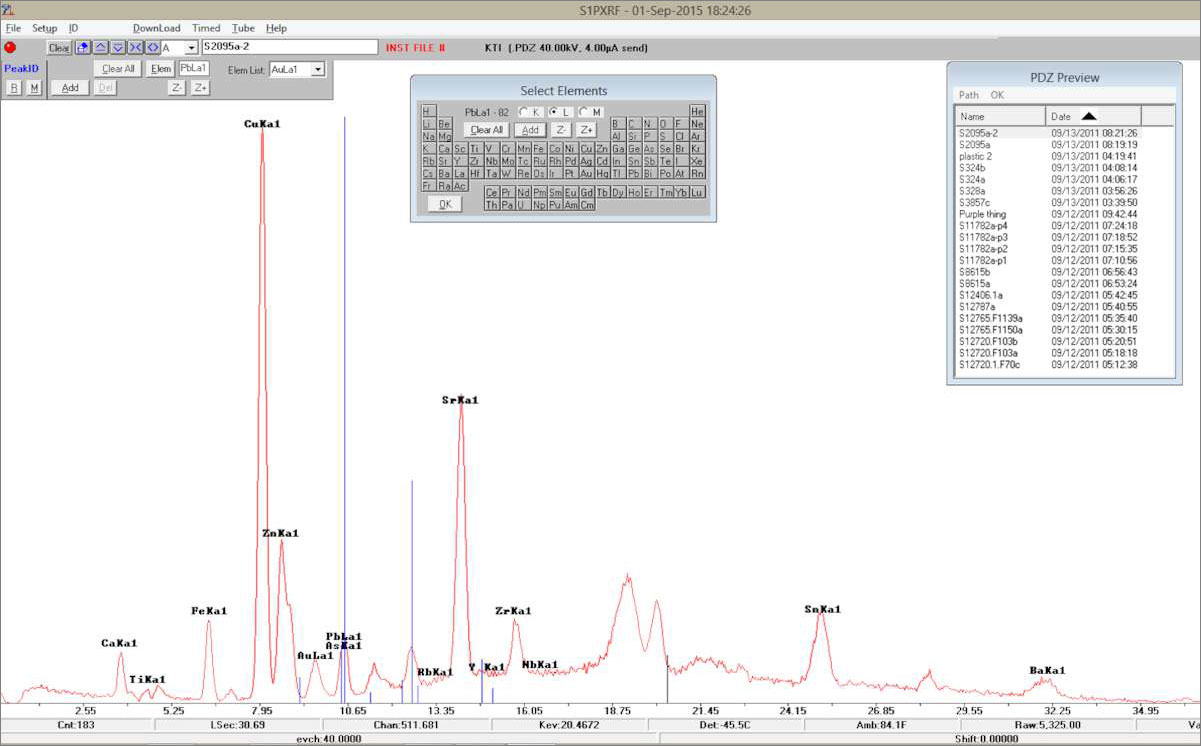This screenshot has height=746, width=1201.
Task: Select the K line radio button
Action: click(530, 112)
